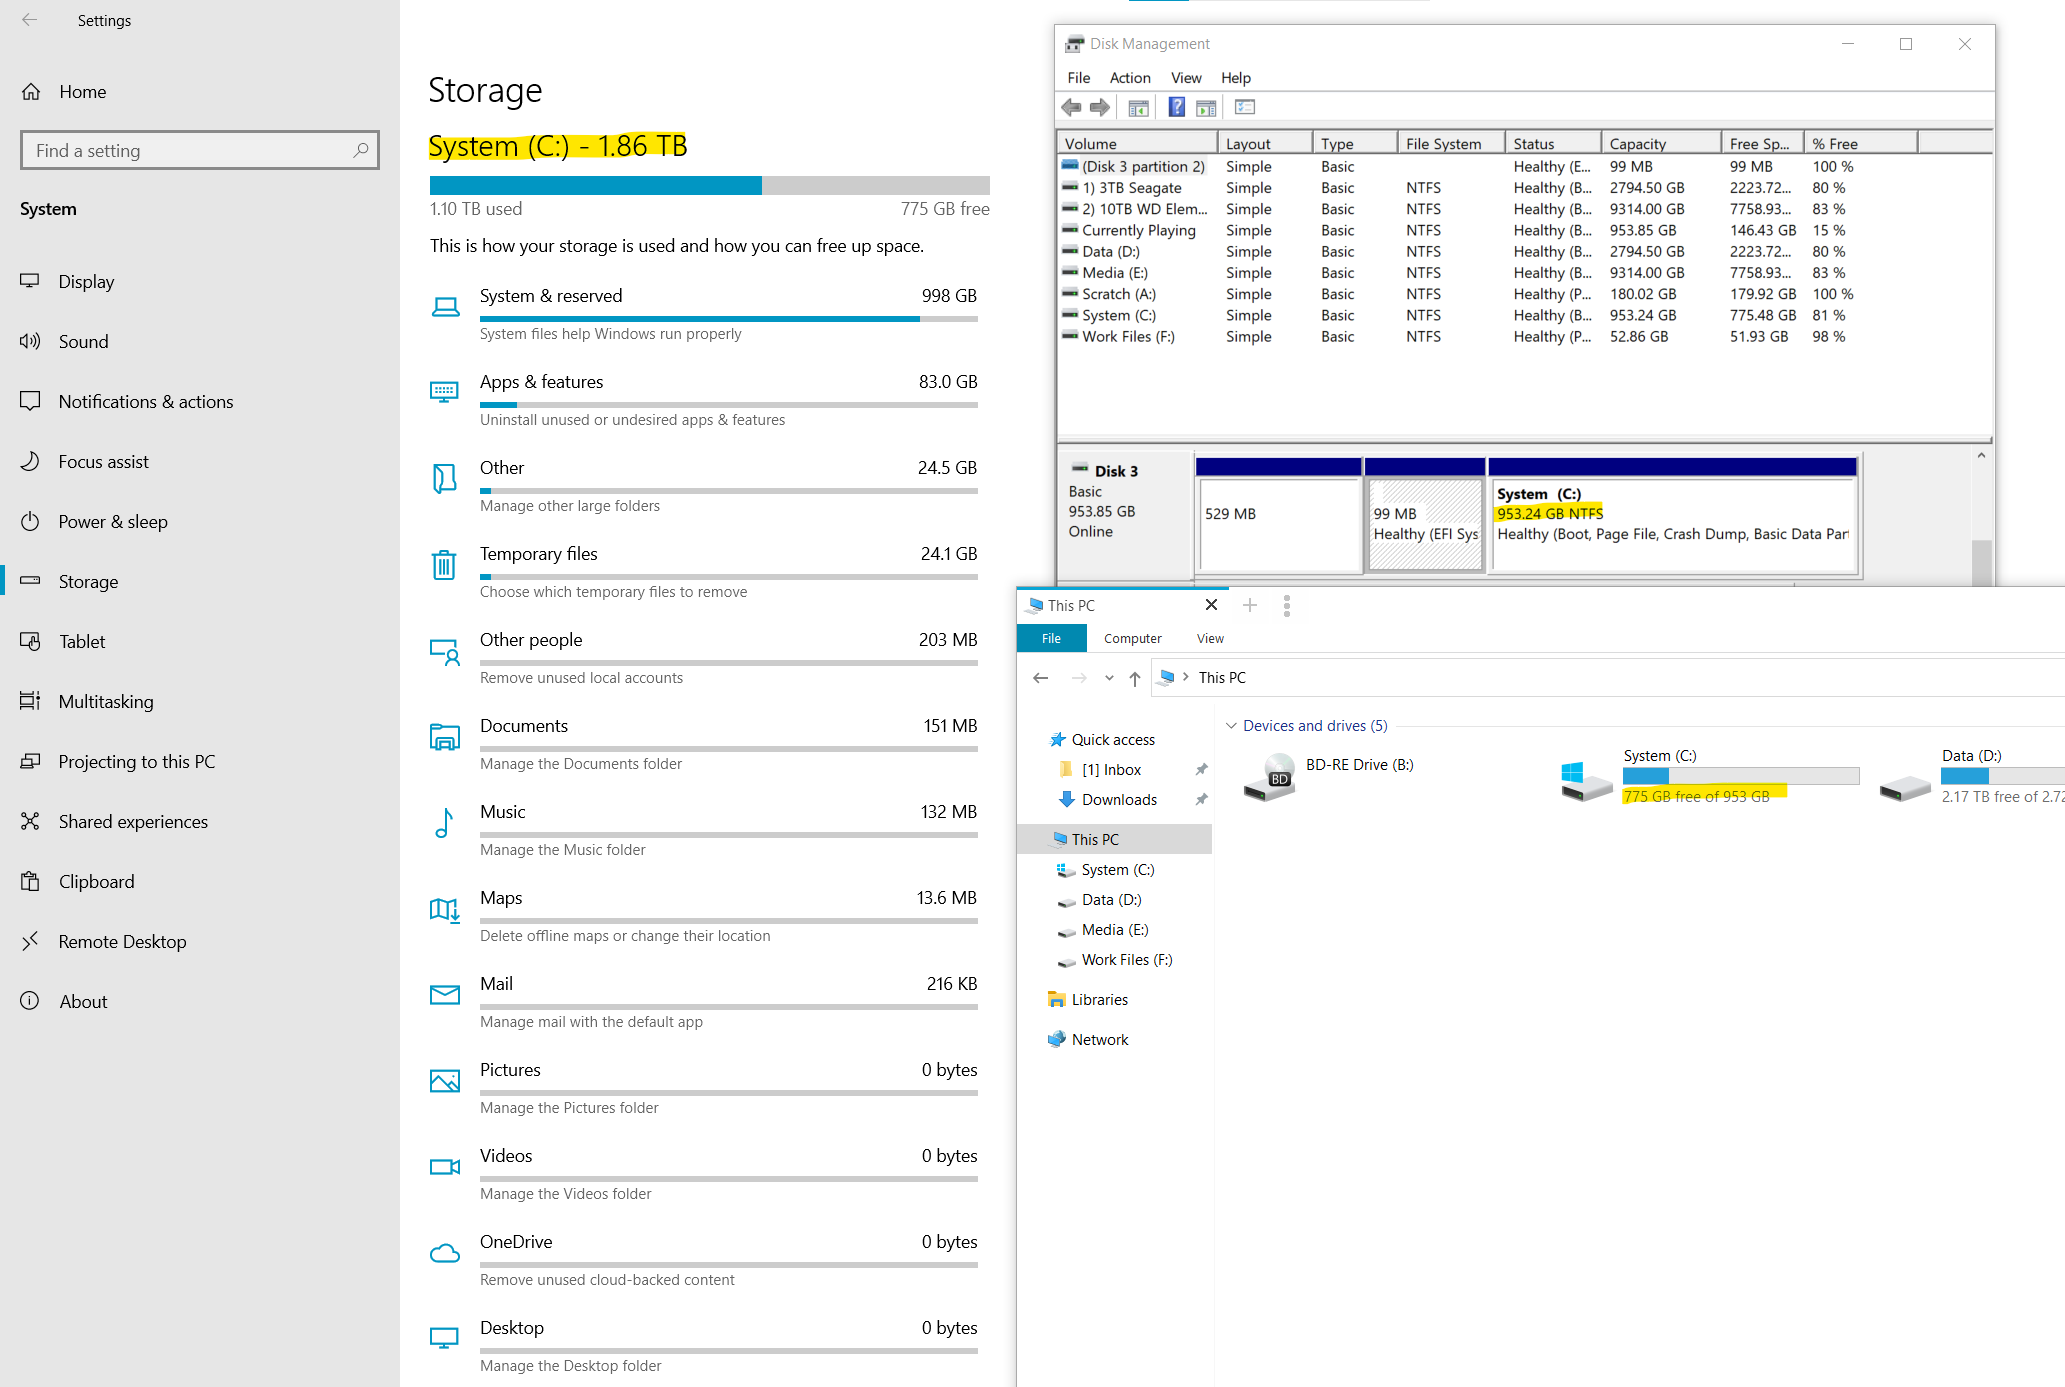Image resolution: width=2065 pixels, height=1387 pixels.
Task: Collapse the Devices and drives group
Action: coord(1231,726)
